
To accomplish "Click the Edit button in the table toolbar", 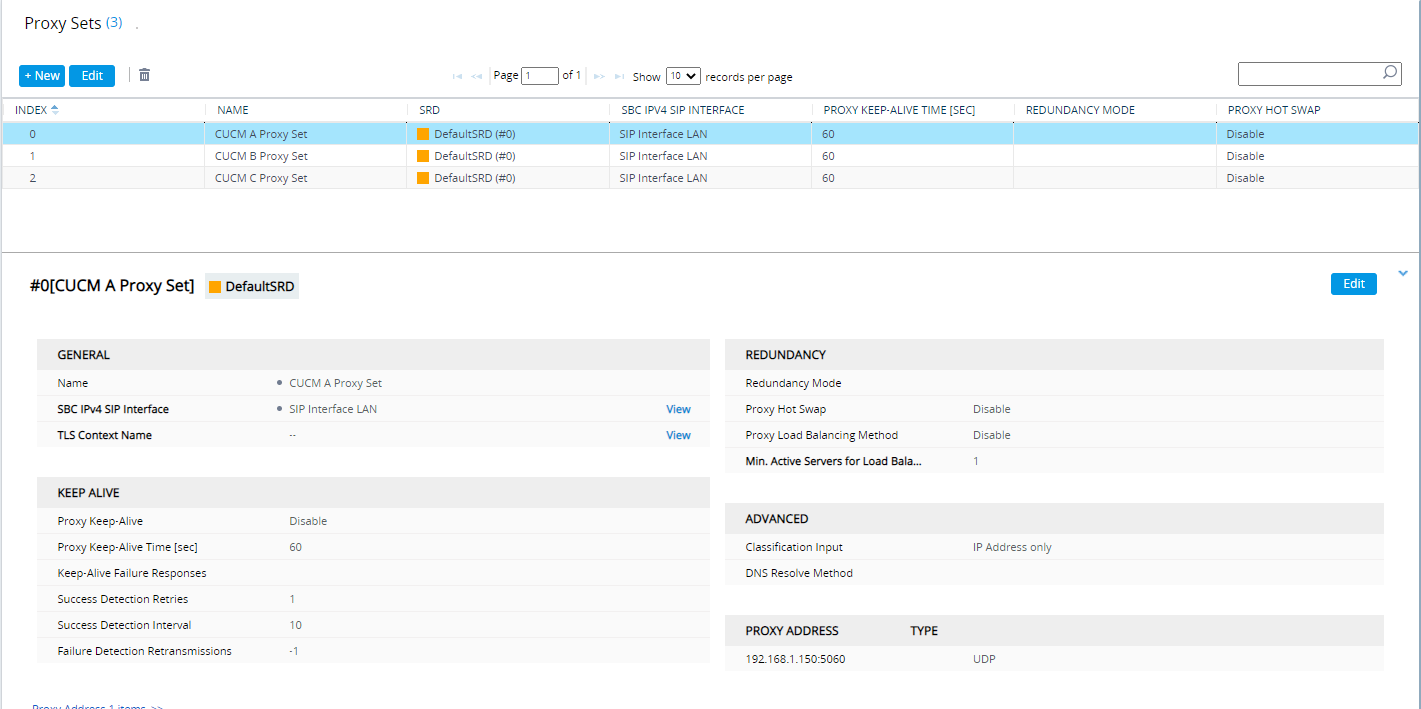I will [x=92, y=76].
